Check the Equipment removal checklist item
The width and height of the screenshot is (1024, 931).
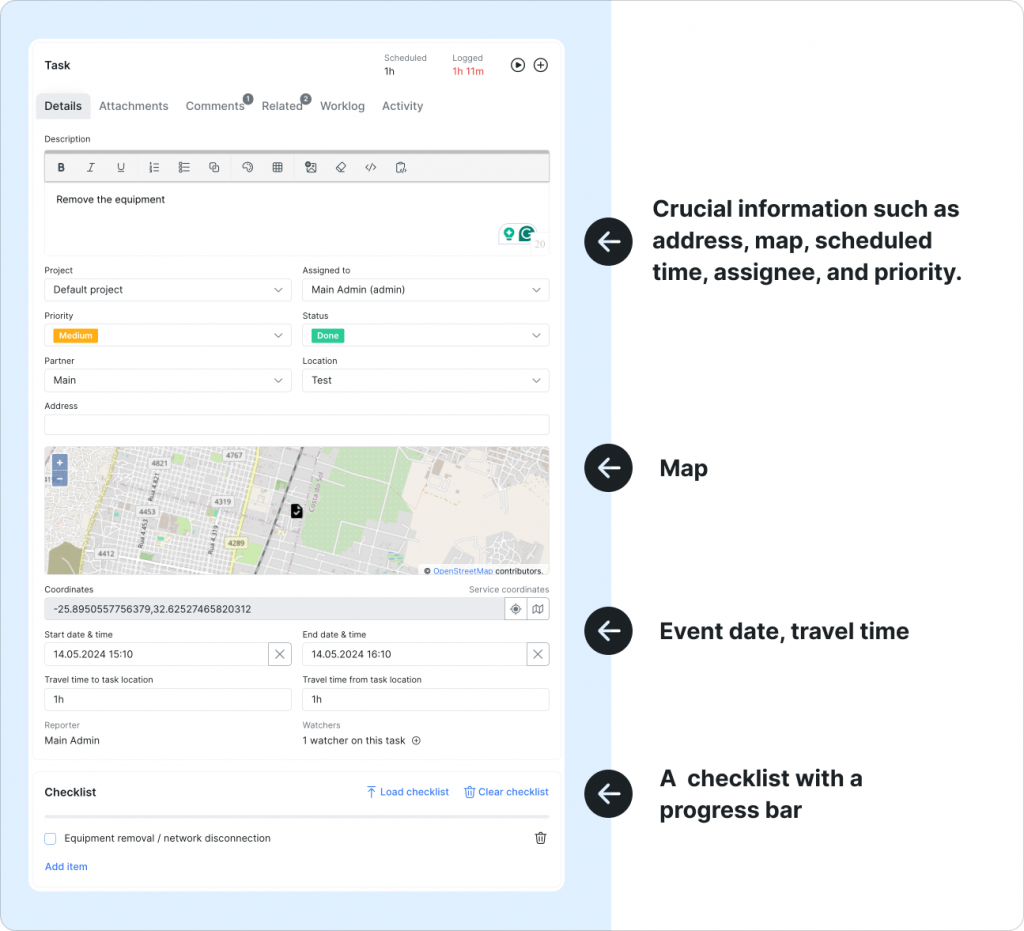50,838
